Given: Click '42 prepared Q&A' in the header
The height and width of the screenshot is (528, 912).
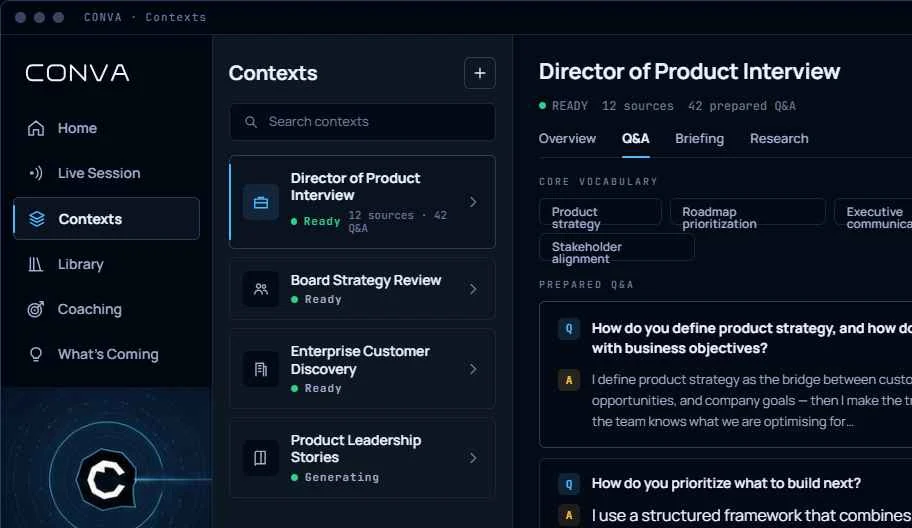Looking at the screenshot, I should (742, 106).
